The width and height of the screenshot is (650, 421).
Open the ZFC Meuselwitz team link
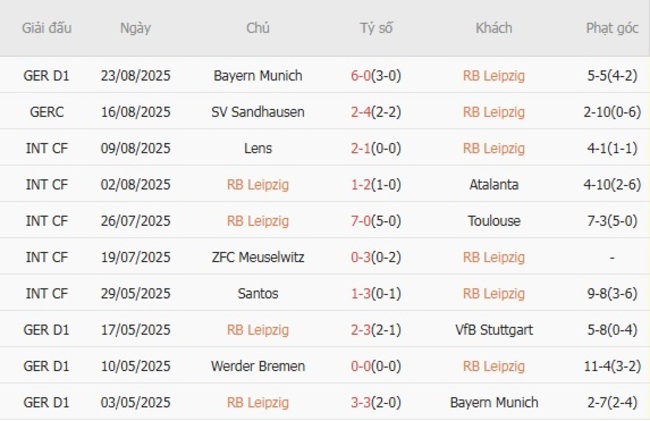click(258, 257)
